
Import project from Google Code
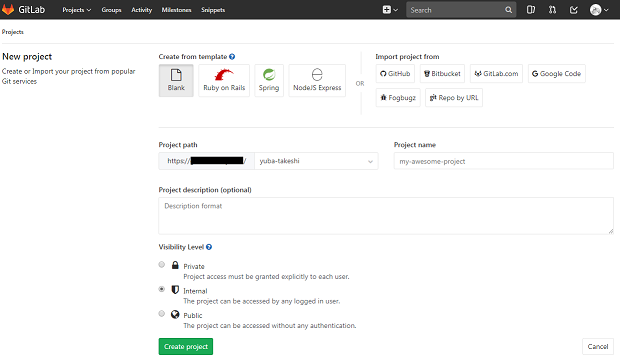(x=556, y=74)
